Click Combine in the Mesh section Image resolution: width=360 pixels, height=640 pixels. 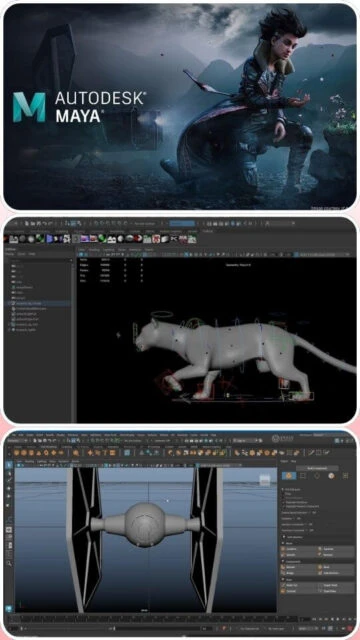click(299, 549)
